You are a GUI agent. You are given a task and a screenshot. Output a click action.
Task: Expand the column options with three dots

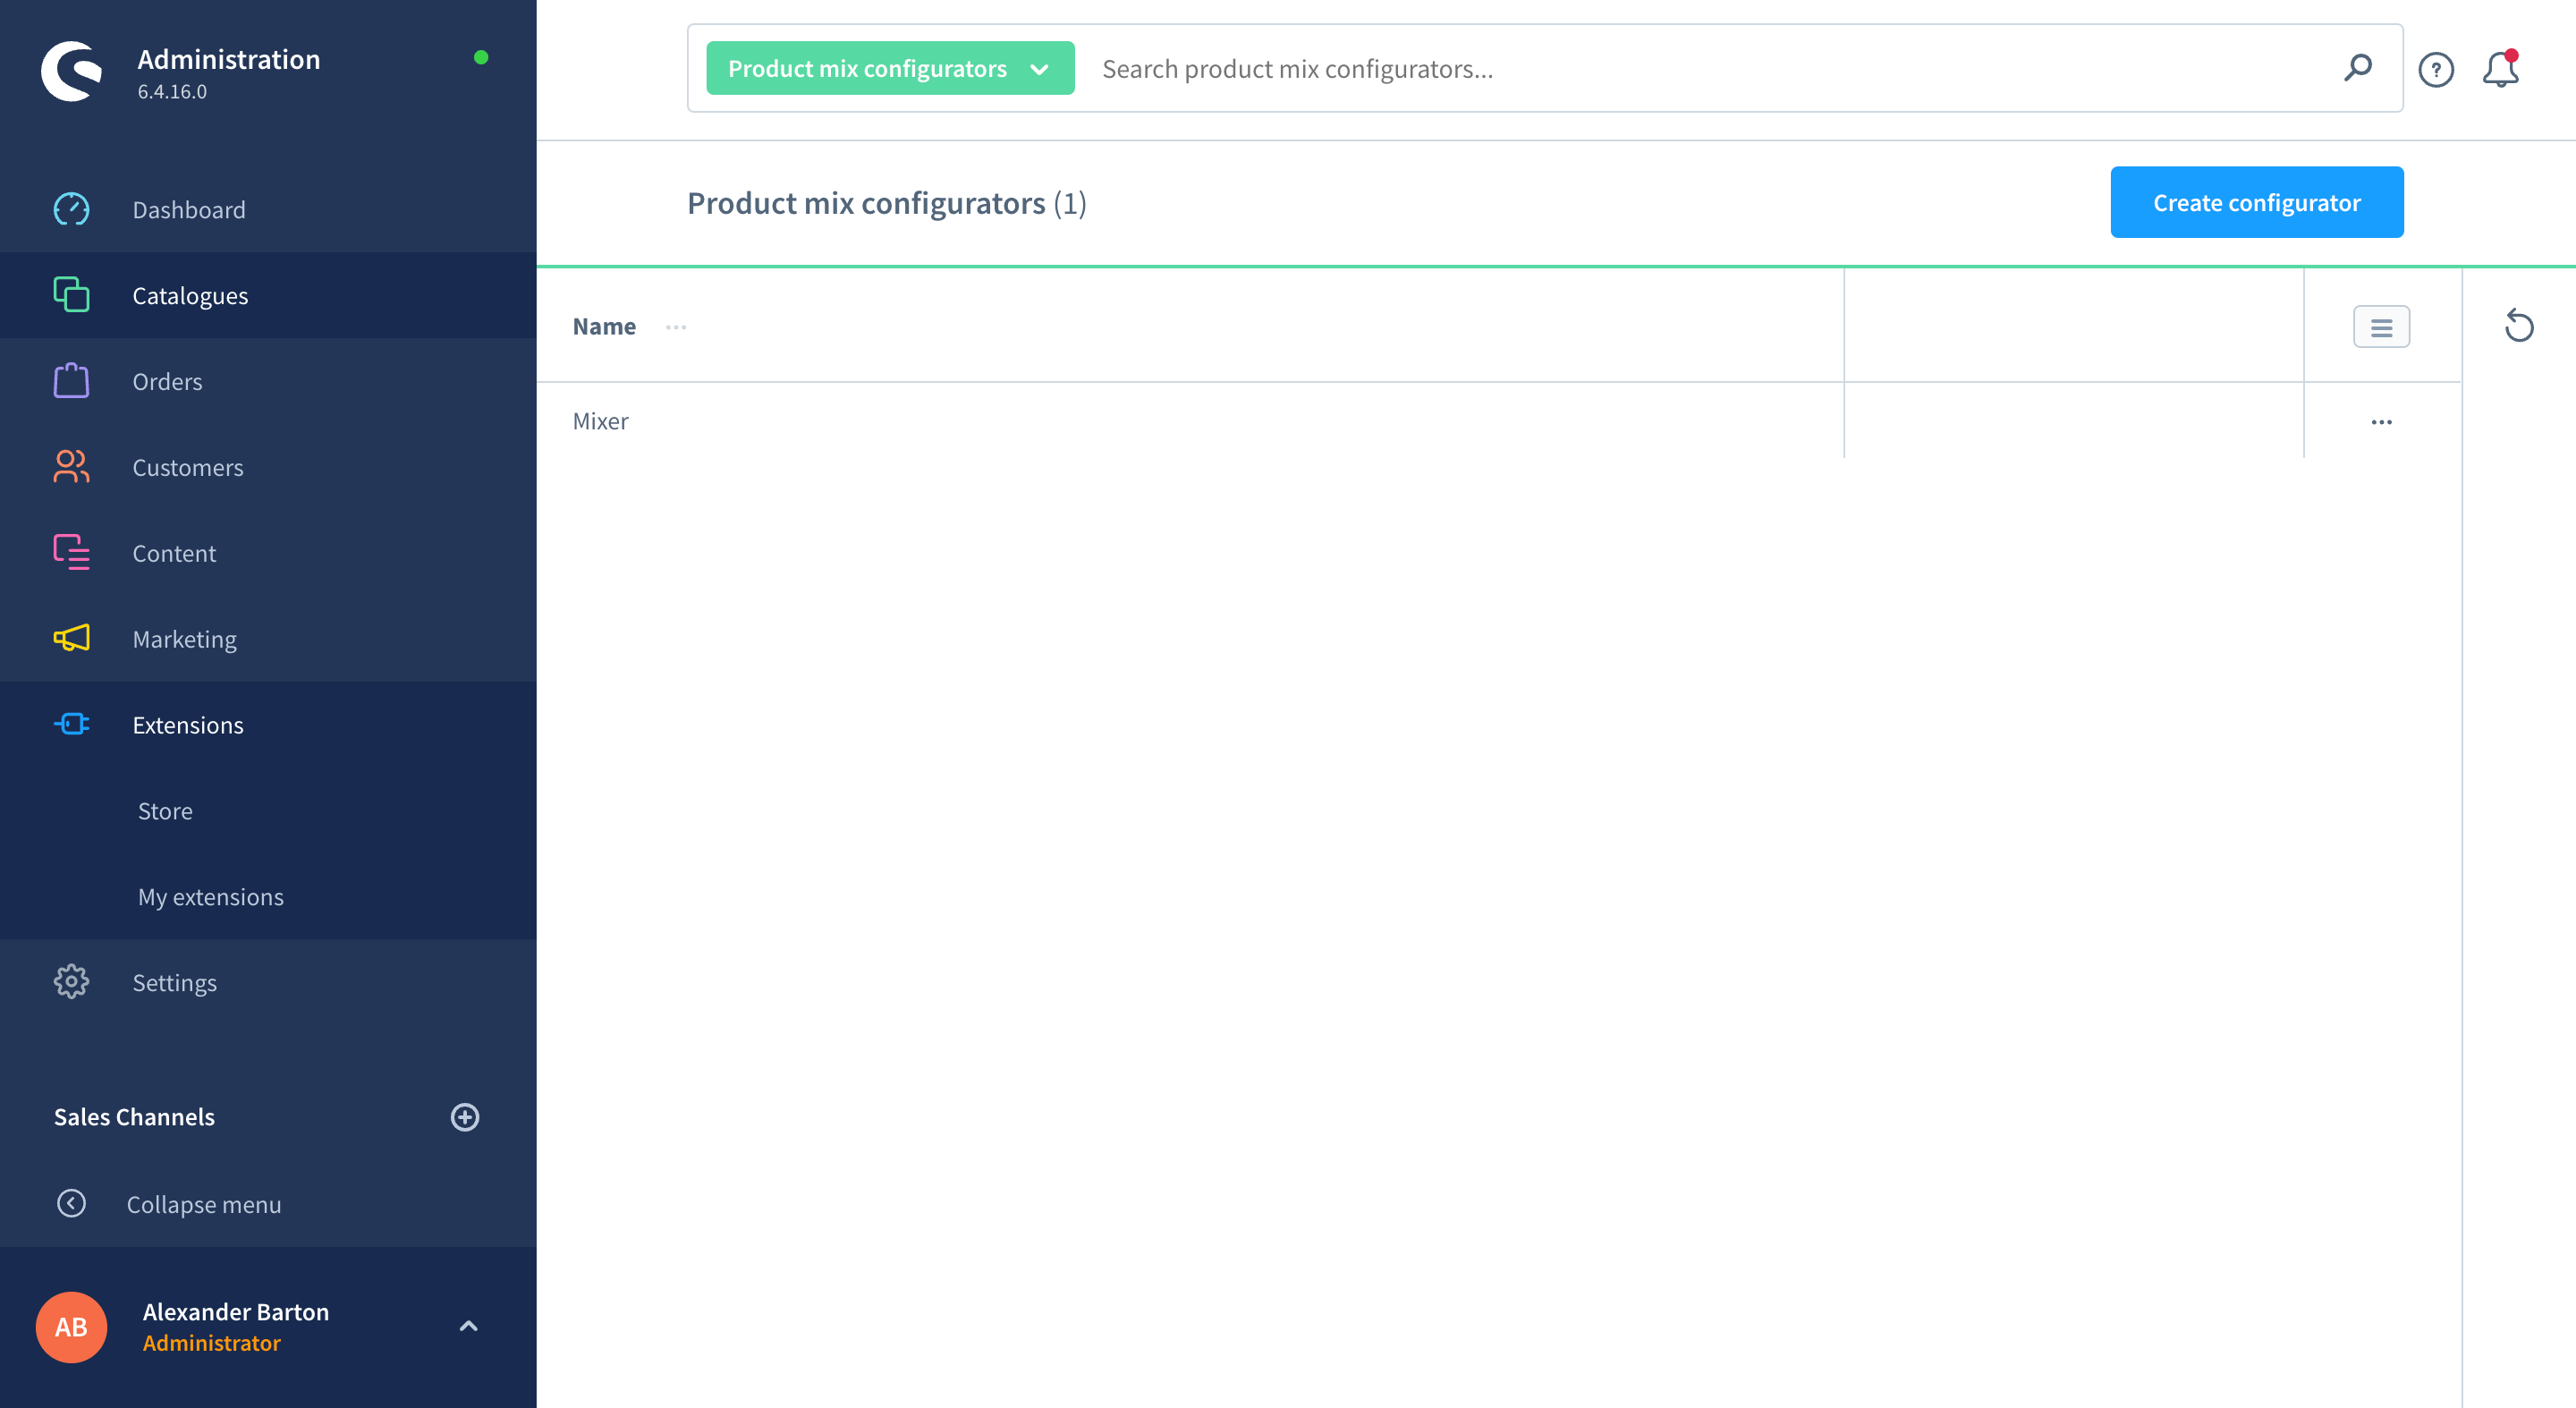coord(674,326)
